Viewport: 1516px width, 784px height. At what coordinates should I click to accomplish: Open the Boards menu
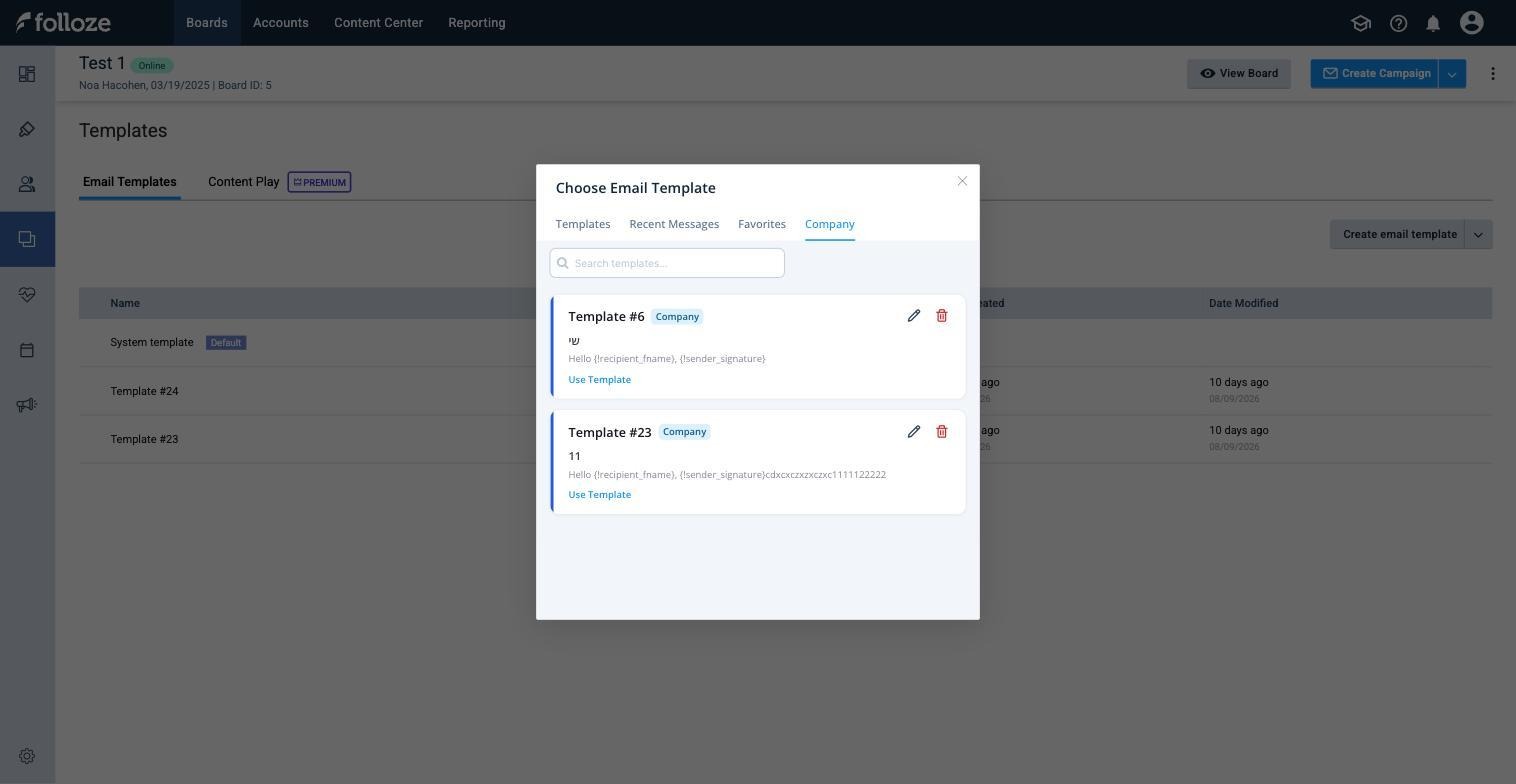tap(207, 22)
